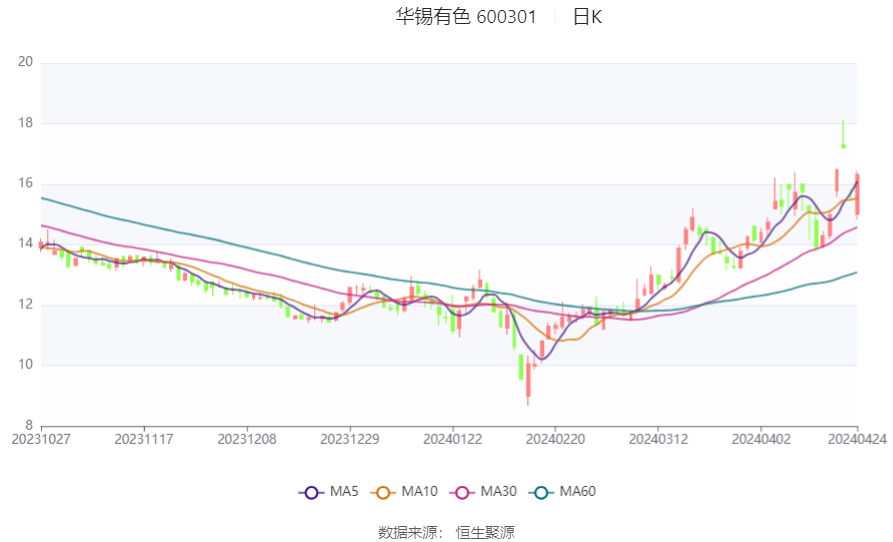Image resolution: width=893 pixels, height=542 pixels.
Task: Click x-axis date label 20231027
Action: 41,440
